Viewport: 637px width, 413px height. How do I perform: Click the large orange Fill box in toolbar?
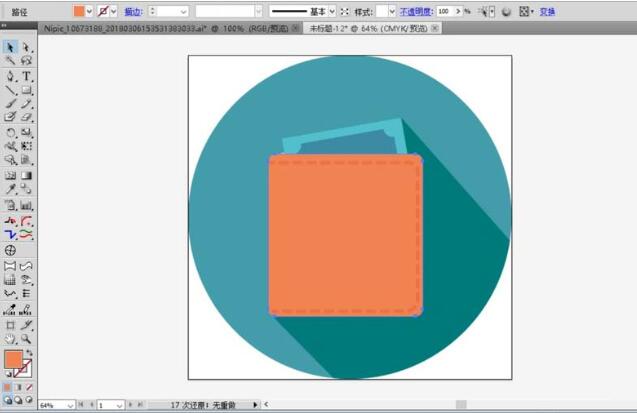pos(13,360)
